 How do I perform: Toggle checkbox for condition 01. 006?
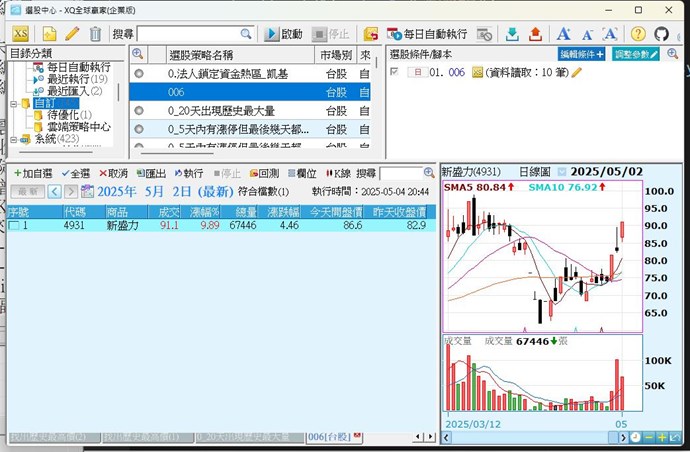(x=394, y=73)
